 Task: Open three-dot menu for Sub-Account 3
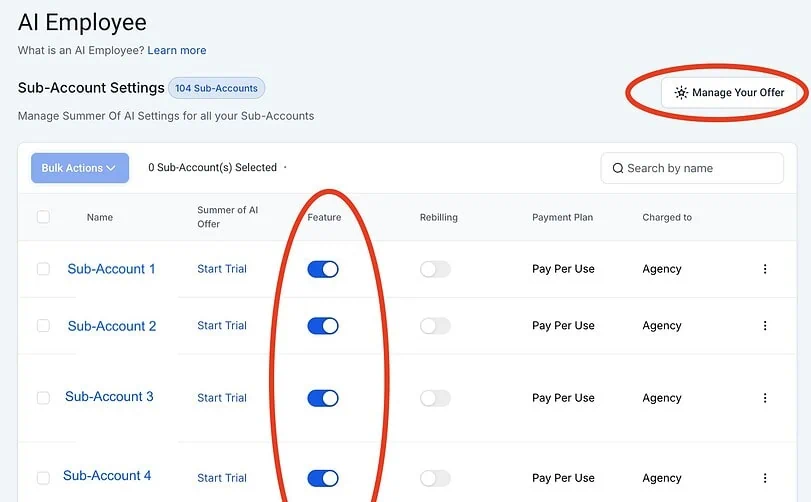(x=765, y=398)
